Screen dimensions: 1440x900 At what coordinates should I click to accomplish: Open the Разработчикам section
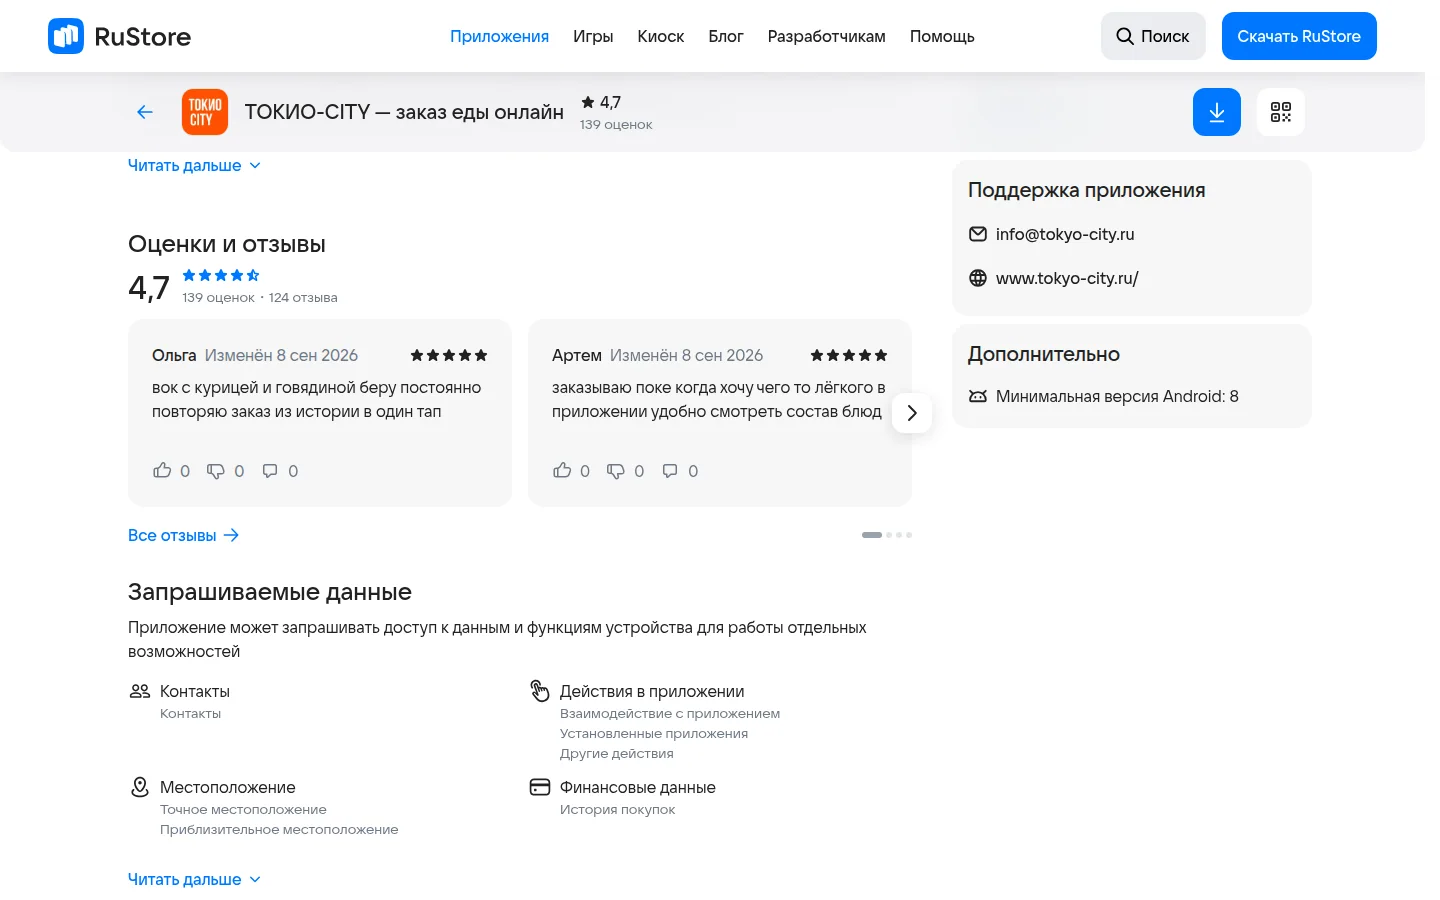click(827, 36)
